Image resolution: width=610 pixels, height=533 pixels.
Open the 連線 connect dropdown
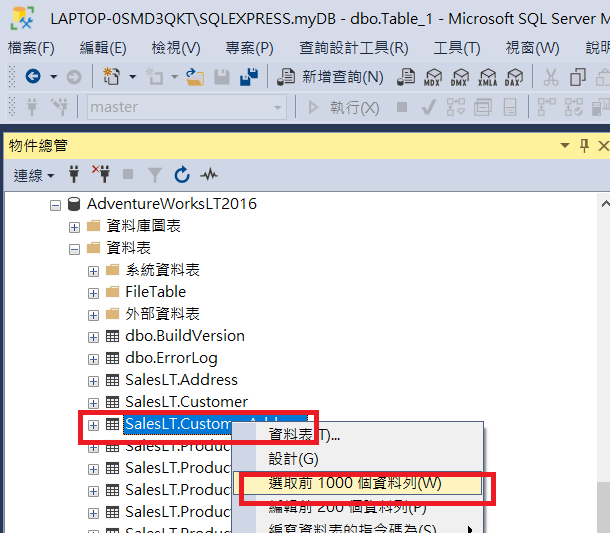(33, 175)
